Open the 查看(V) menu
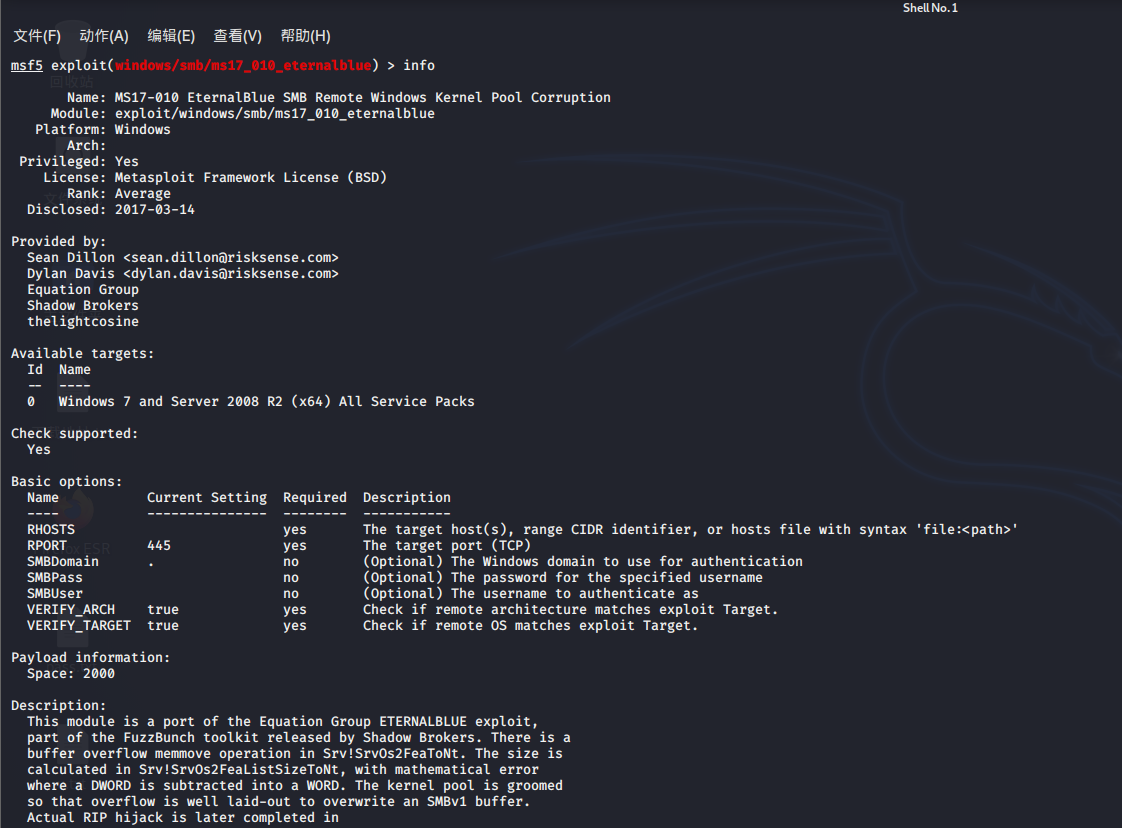1122x828 pixels. (x=238, y=36)
